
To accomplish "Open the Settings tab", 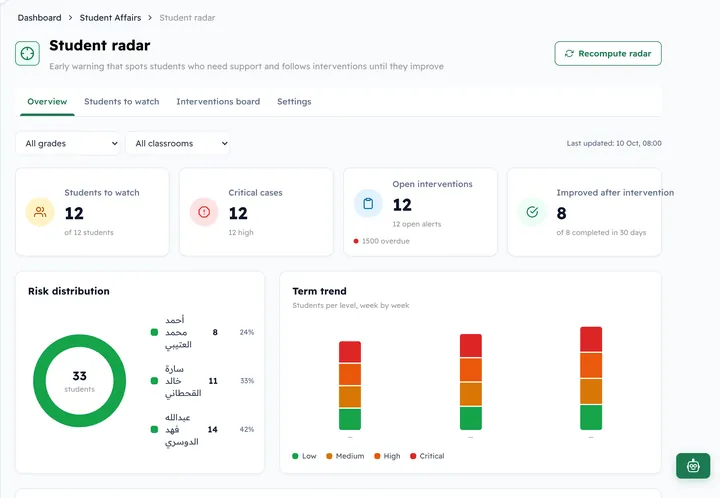I will pos(294,101).
